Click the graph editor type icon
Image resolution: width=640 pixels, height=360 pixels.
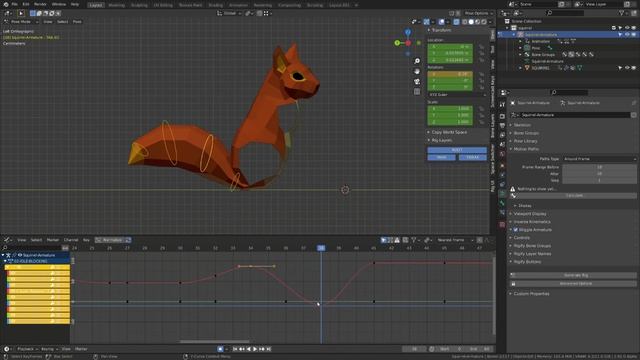[8, 240]
